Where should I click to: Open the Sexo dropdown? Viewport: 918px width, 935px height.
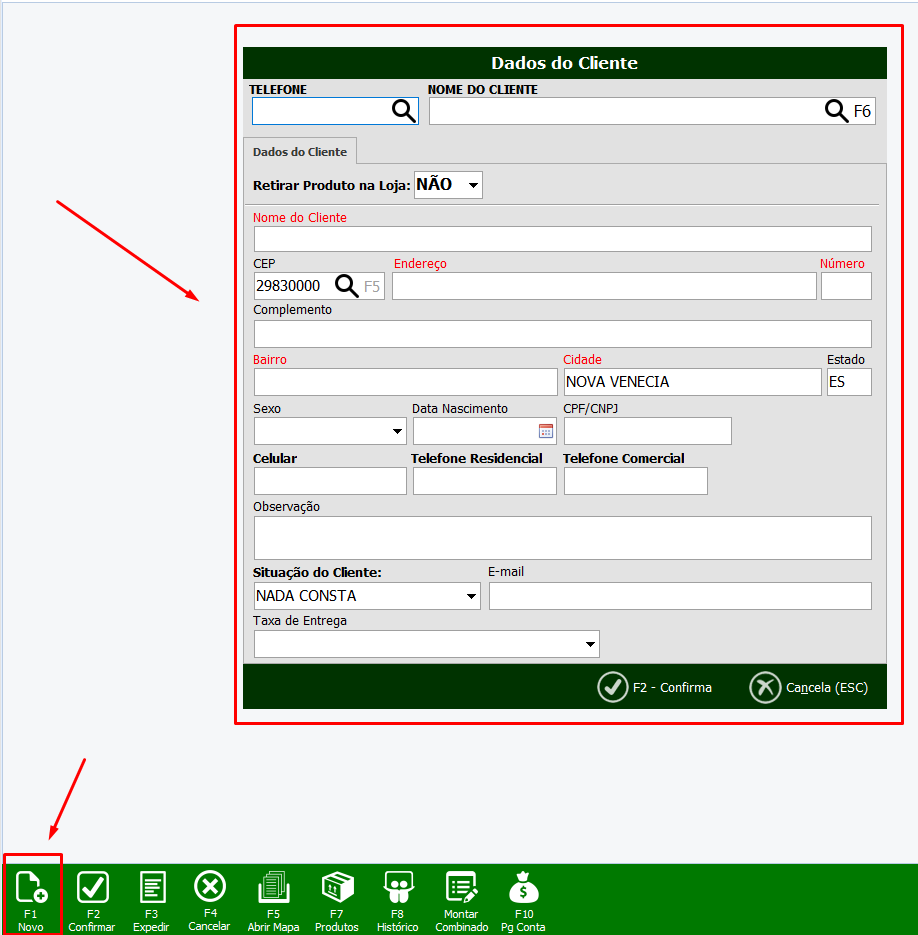click(396, 432)
